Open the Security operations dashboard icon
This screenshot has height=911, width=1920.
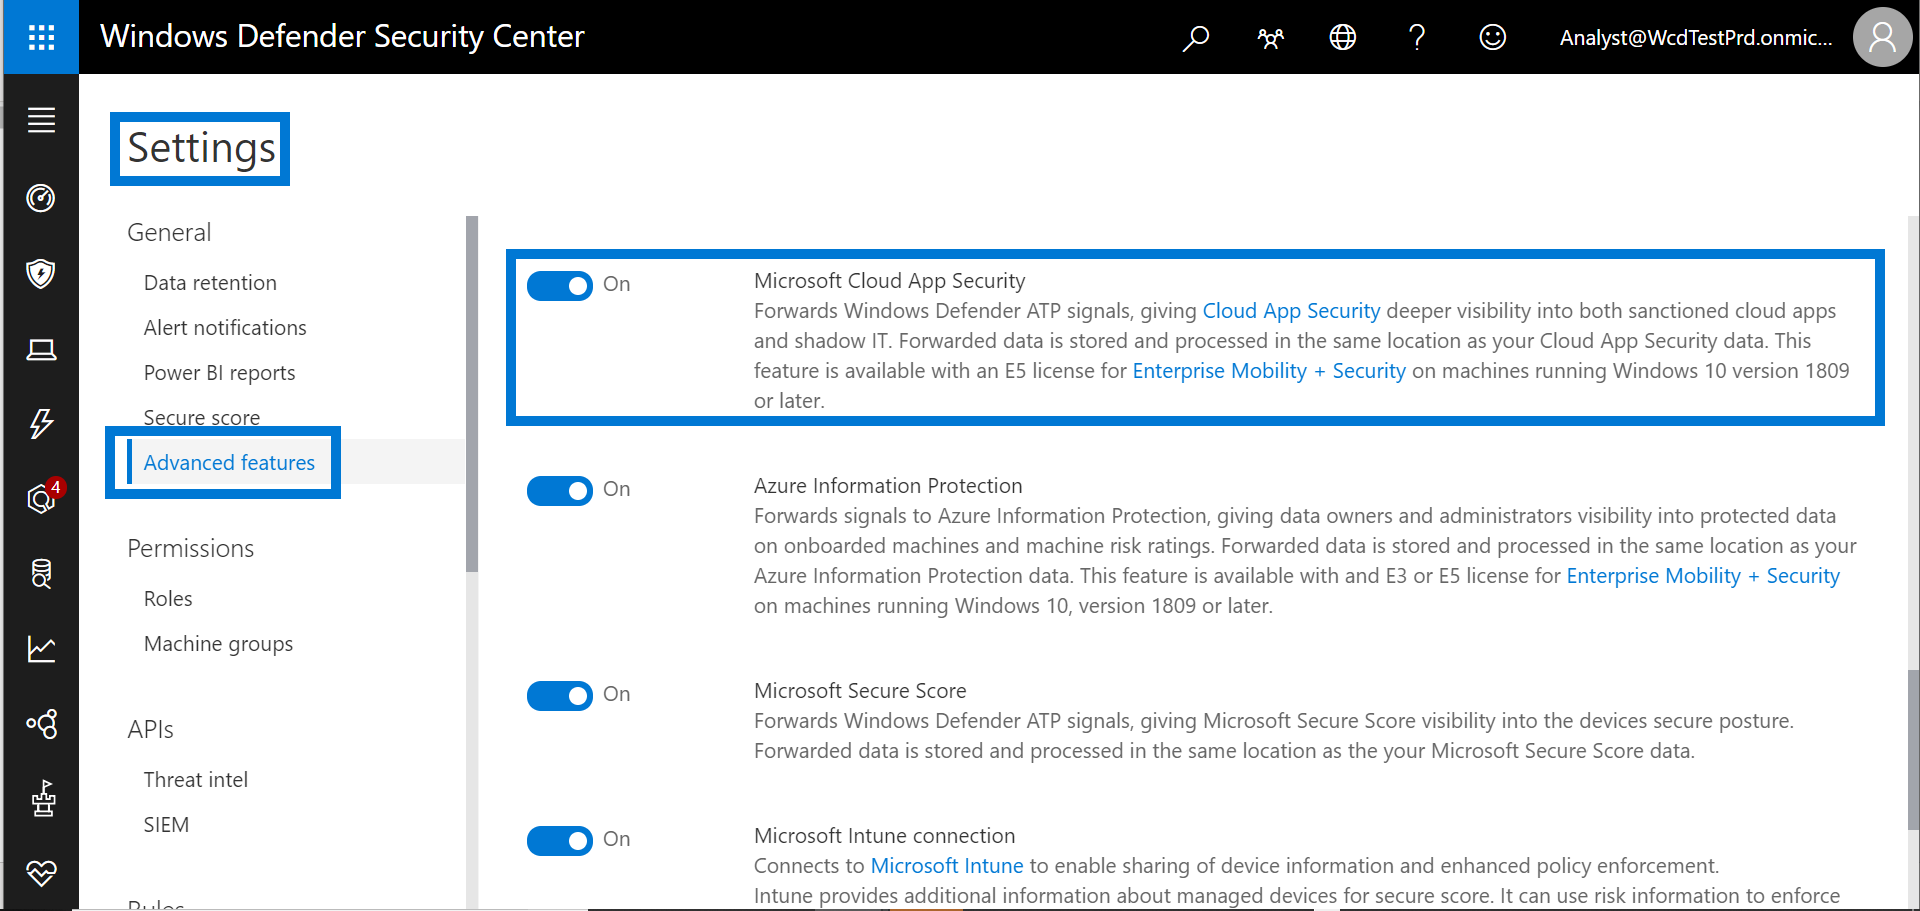click(x=41, y=198)
